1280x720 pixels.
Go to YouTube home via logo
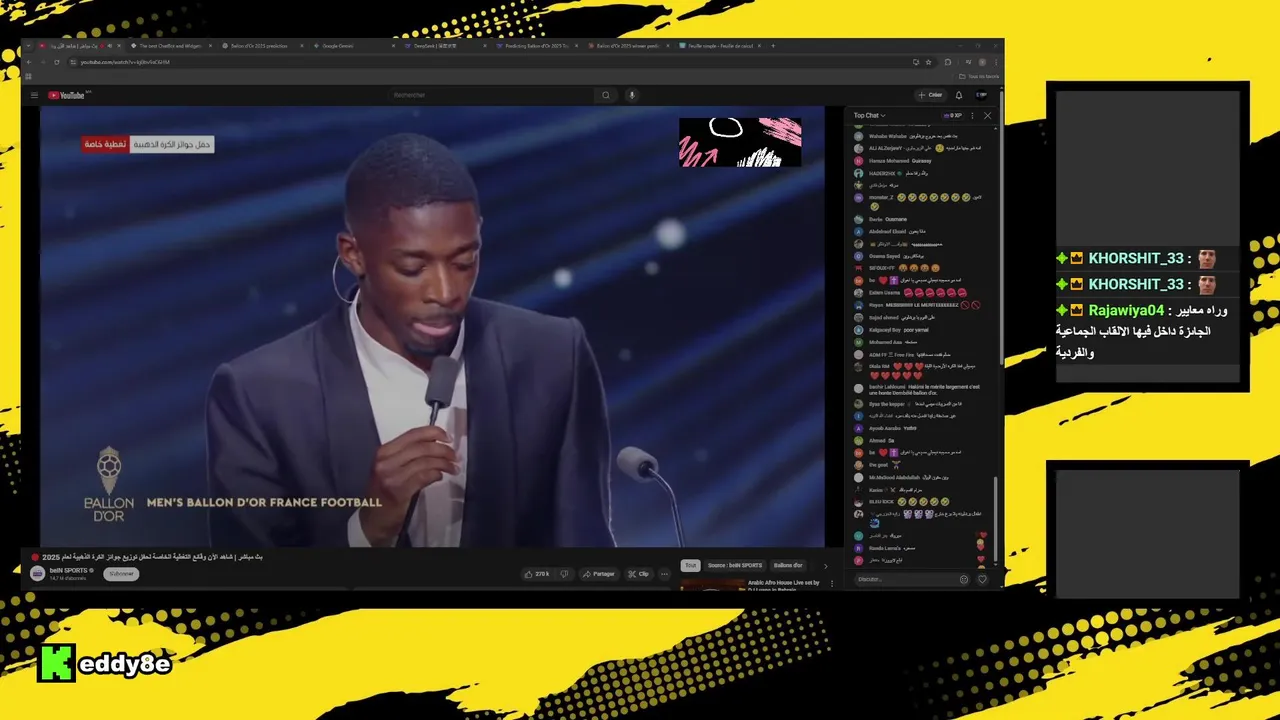click(x=69, y=95)
